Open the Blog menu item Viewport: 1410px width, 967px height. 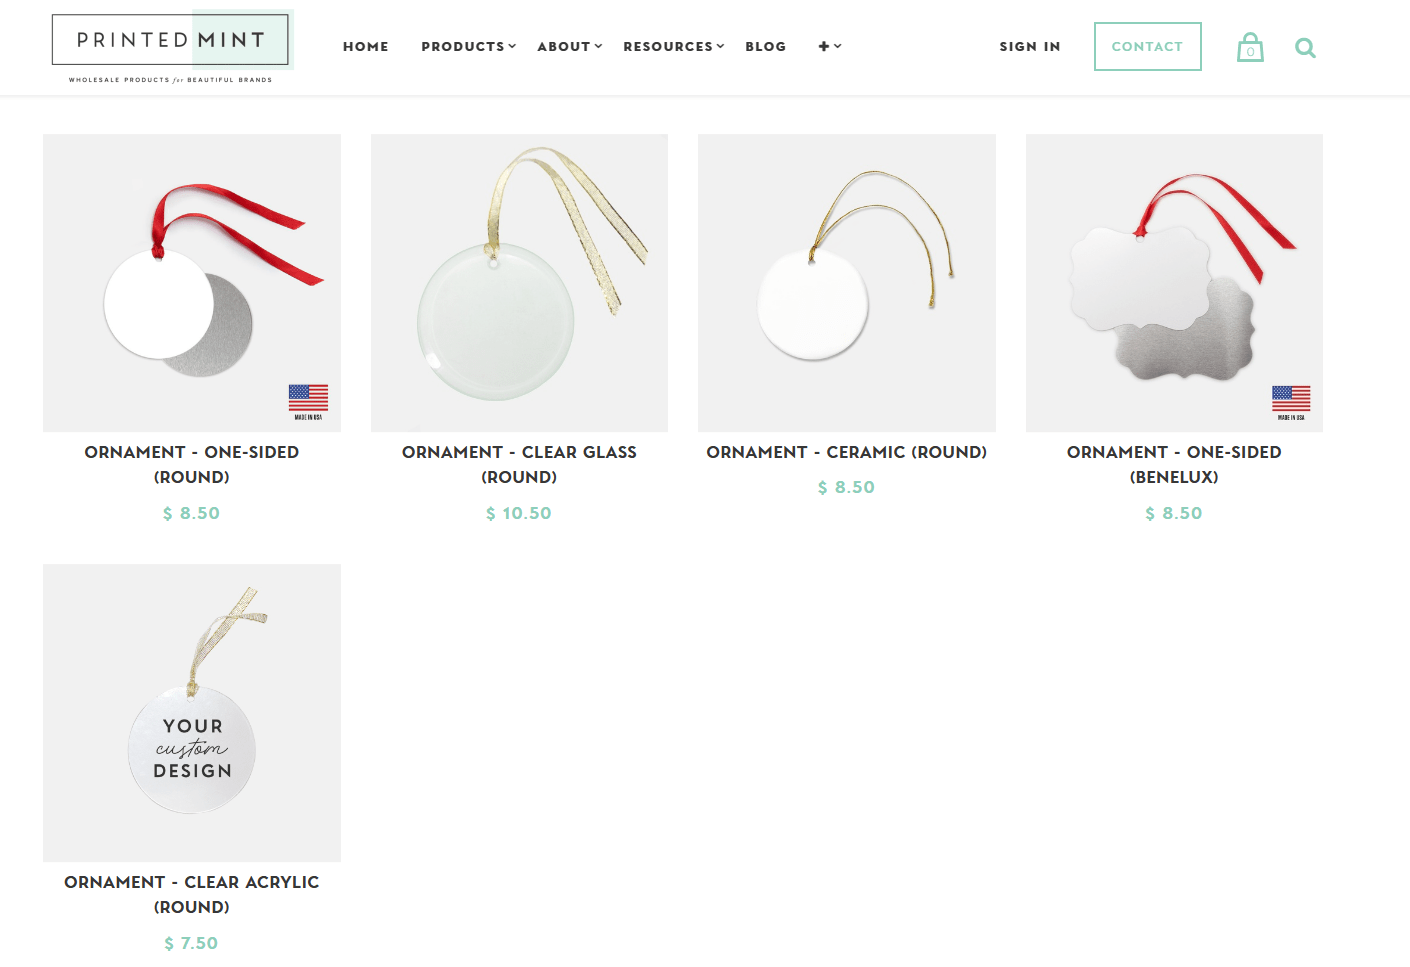point(766,46)
